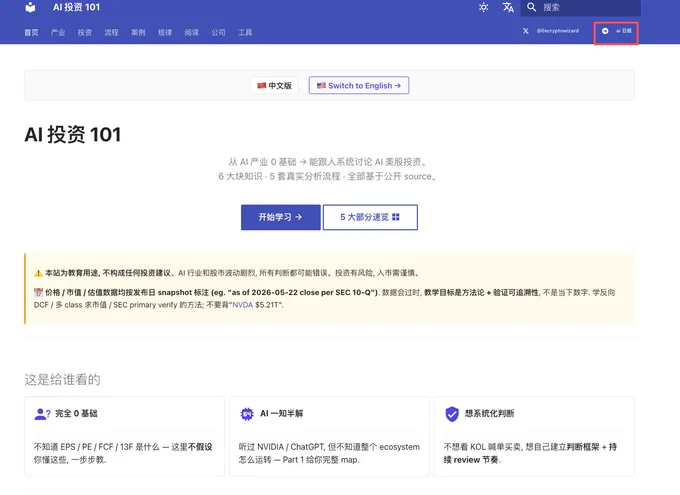The width and height of the screenshot is (680, 495).
Task: Toggle the light/dark theme sun icon
Action: [x=484, y=7]
